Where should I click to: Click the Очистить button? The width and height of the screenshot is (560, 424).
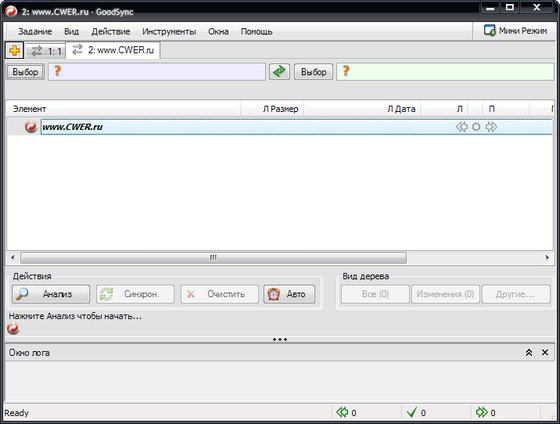[x=219, y=294]
